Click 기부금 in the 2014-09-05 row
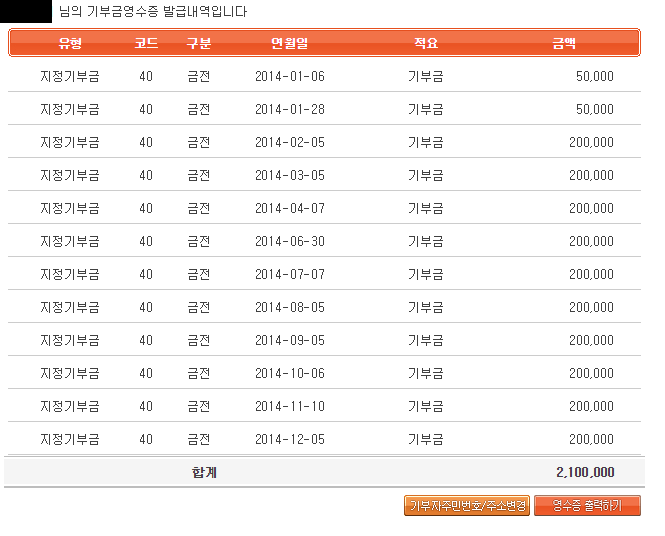 point(426,341)
